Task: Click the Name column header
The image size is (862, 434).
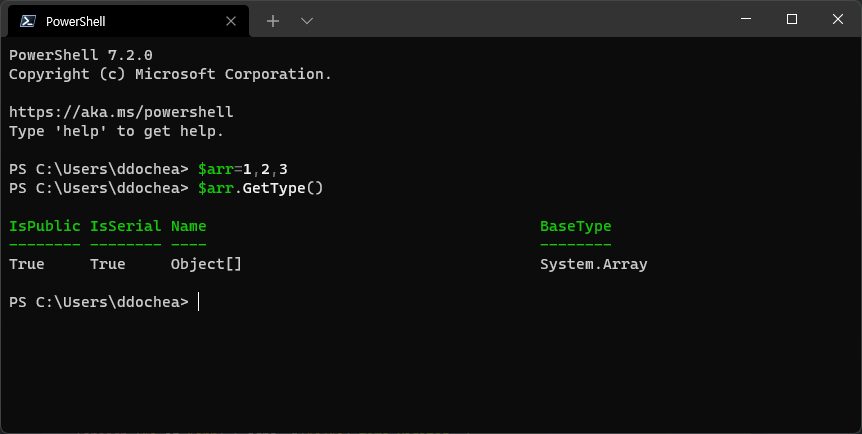Action: 189,226
